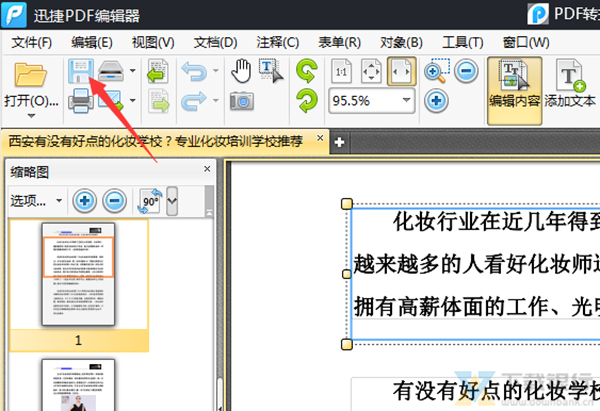The width and height of the screenshot is (600, 411).
Task: Click the text line starting 化妆行业在近几年
Action: click(x=496, y=222)
